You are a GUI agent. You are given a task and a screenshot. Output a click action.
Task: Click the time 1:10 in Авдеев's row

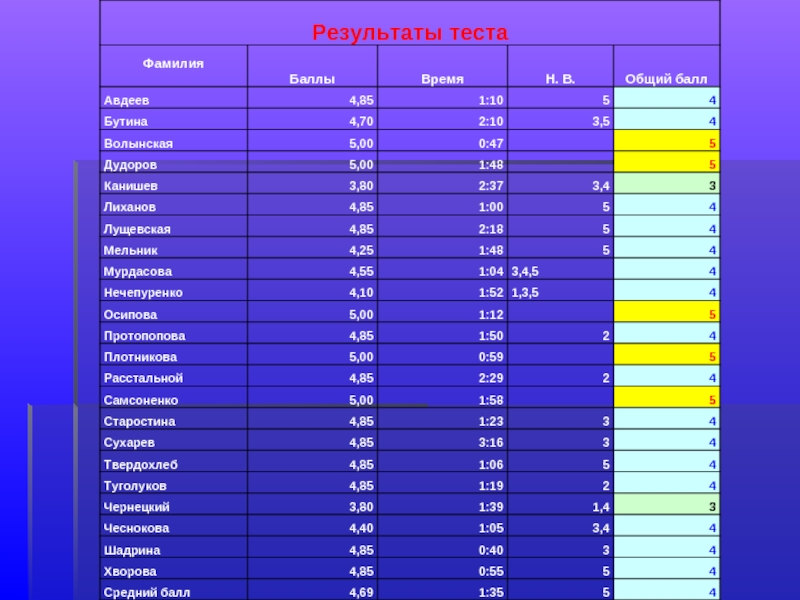tap(491, 100)
